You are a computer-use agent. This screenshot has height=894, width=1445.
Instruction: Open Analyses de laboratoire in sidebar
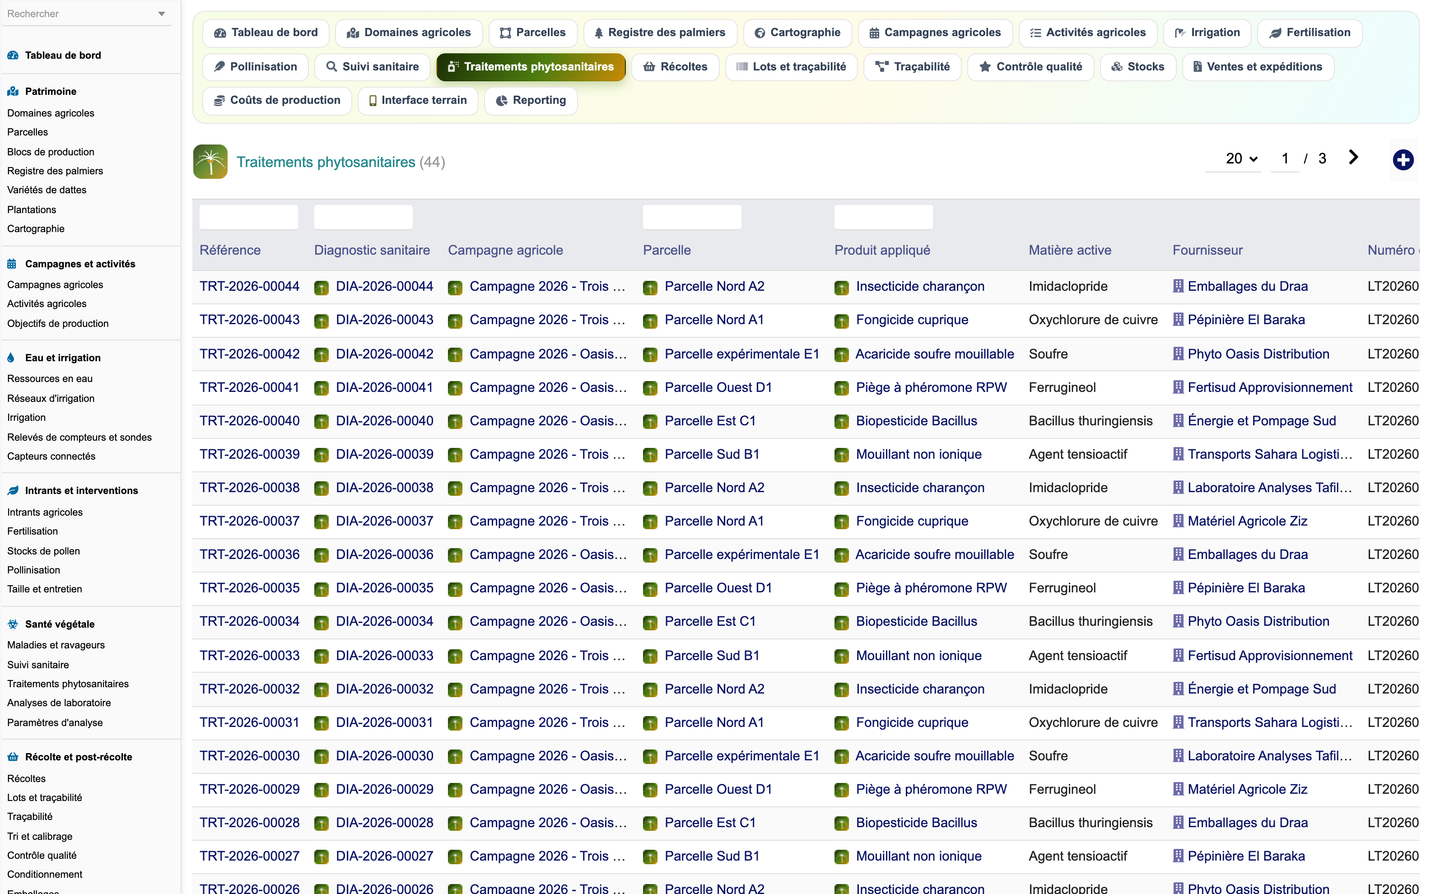(59, 703)
